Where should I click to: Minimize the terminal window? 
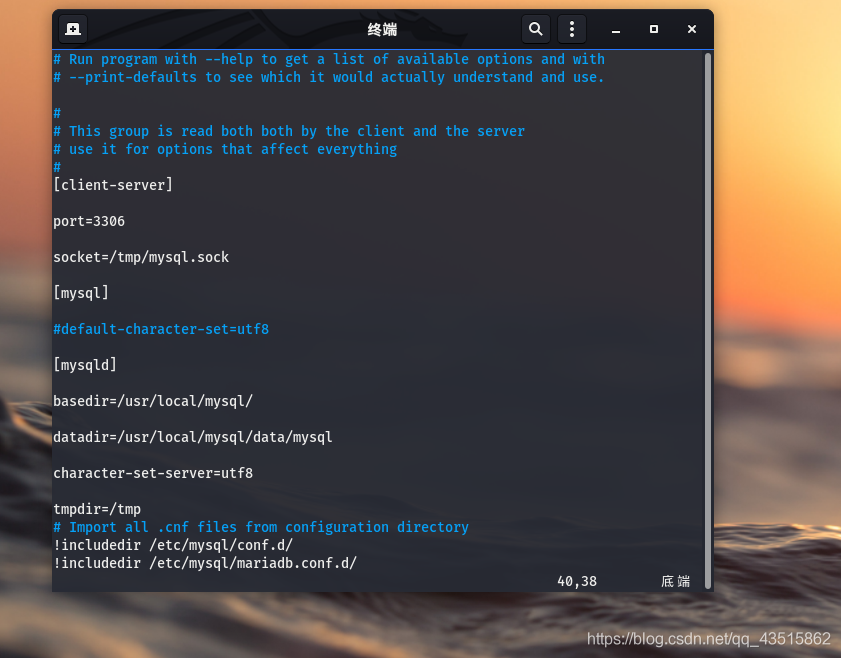pos(616,30)
